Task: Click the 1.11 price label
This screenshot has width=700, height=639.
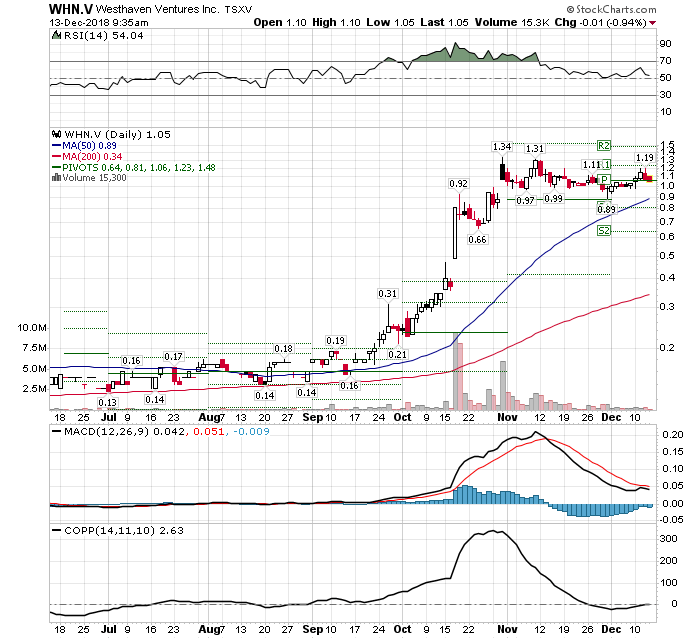Action: (592, 165)
